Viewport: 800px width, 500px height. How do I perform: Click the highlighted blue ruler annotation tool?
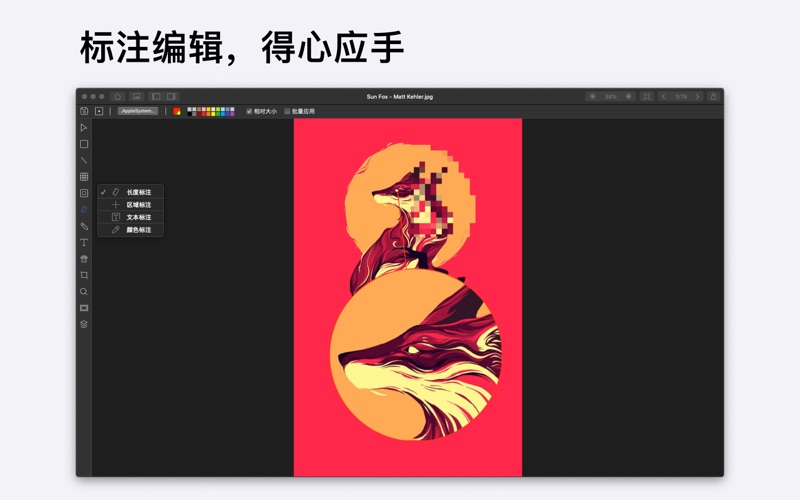(84, 209)
